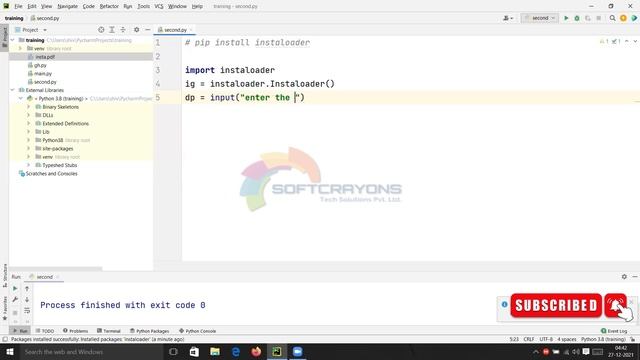The height and width of the screenshot is (360, 640).
Task: Click the 'second' run tab in Run panel
Action: [x=44, y=277]
